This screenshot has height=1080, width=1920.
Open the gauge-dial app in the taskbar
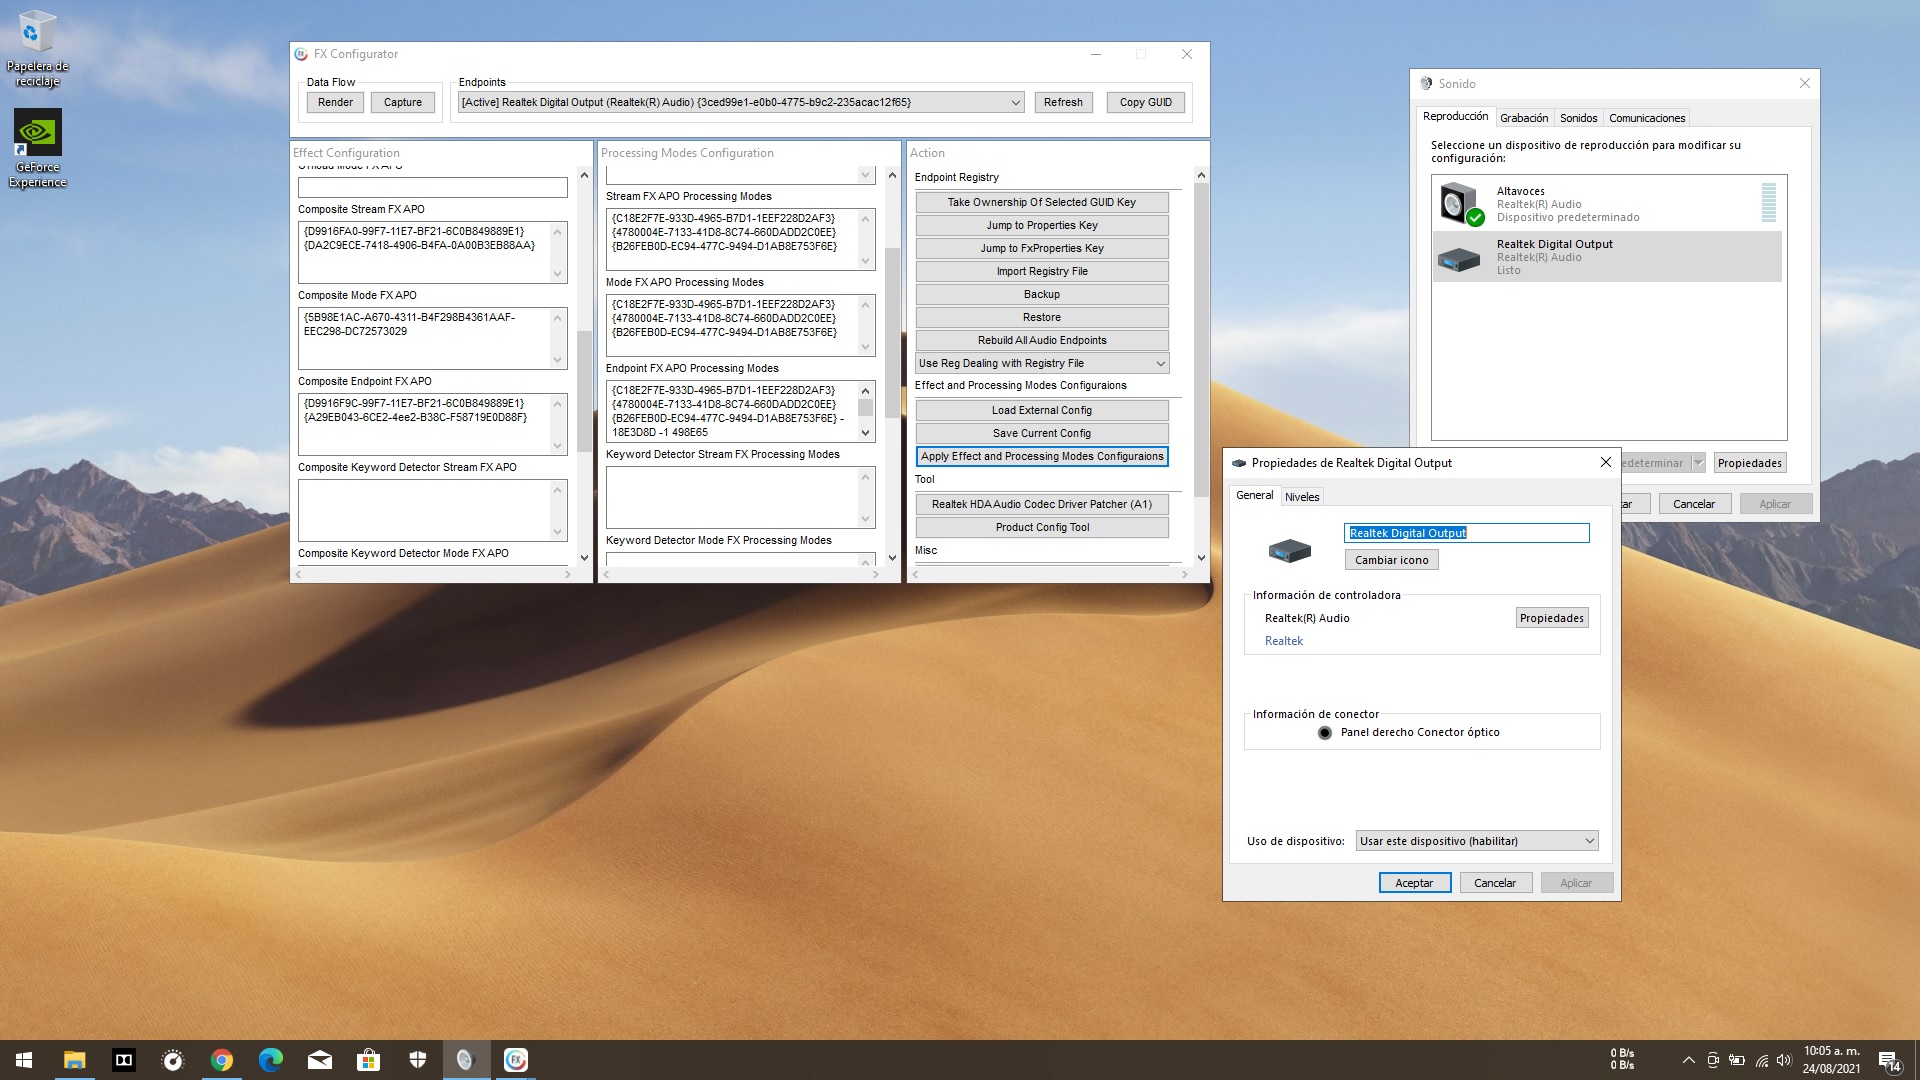[172, 1060]
